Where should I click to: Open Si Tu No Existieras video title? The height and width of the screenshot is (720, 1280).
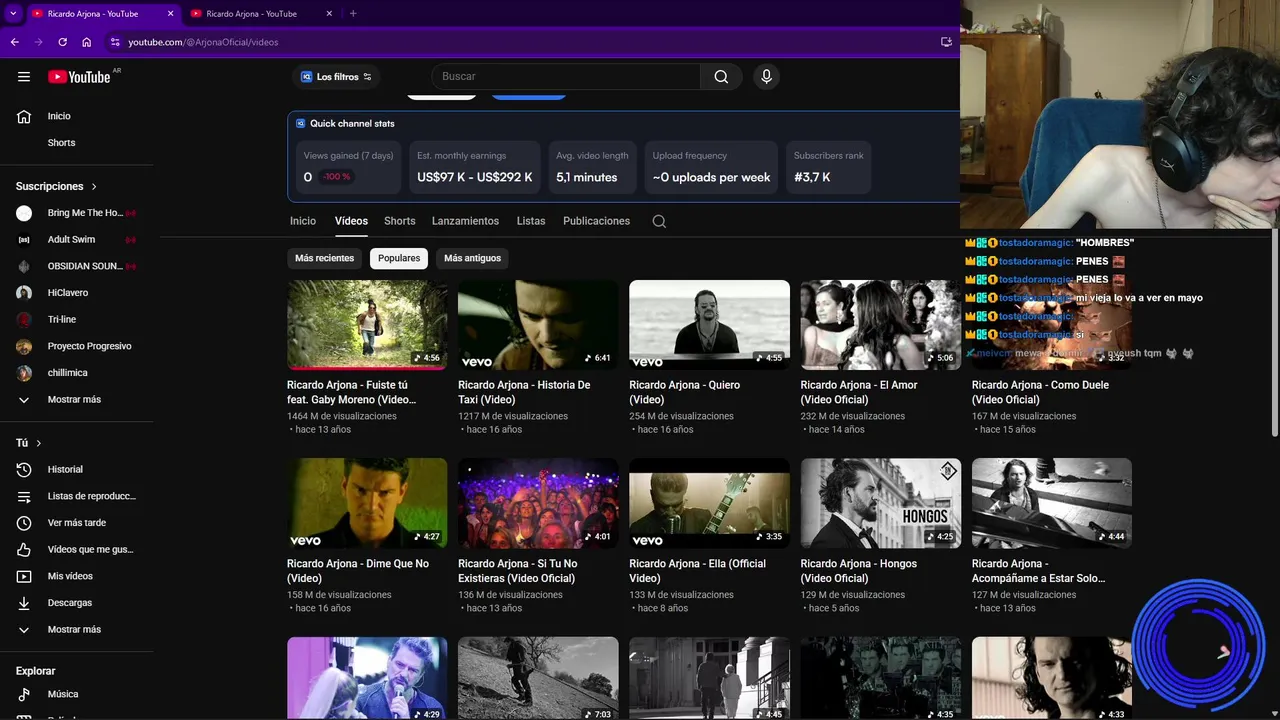[517, 571]
